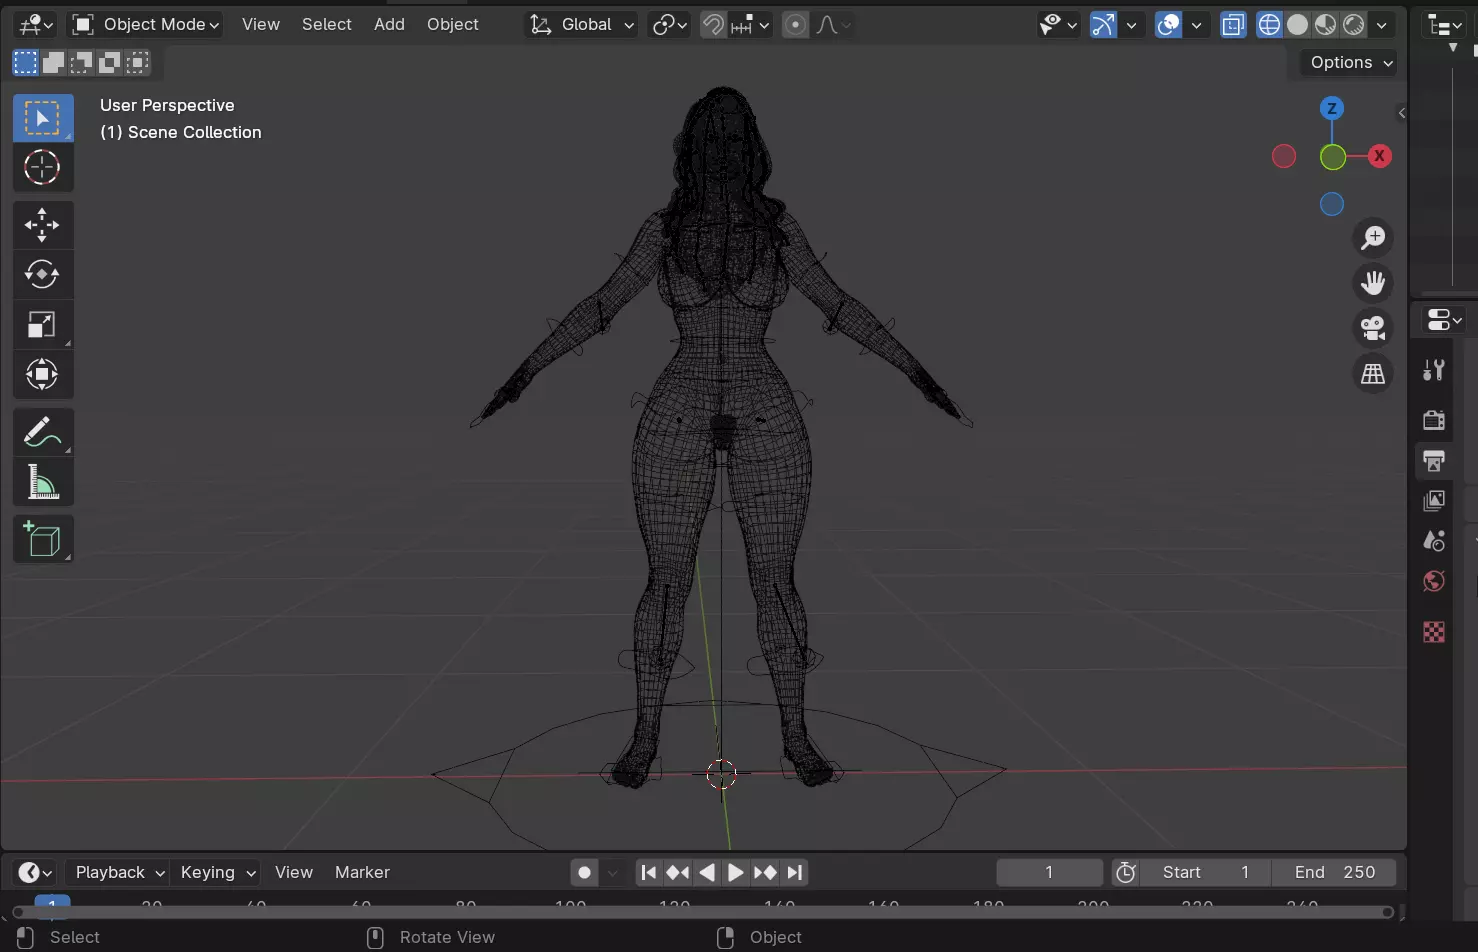The image size is (1478, 952).
Task: Switch perspective/orthographic with grid icon
Action: [x=1373, y=374]
